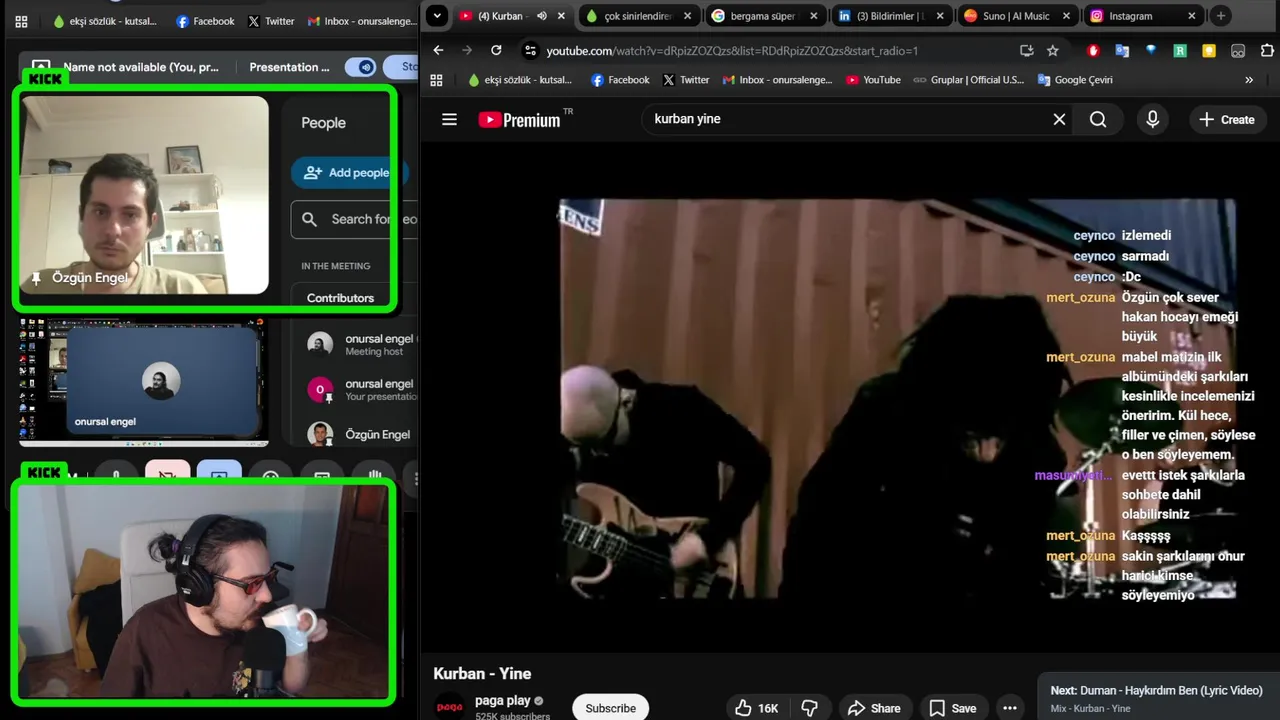Switch to the 'çok sinirlendiren' tab
Viewport: 1280px width, 720px height.
638,16
